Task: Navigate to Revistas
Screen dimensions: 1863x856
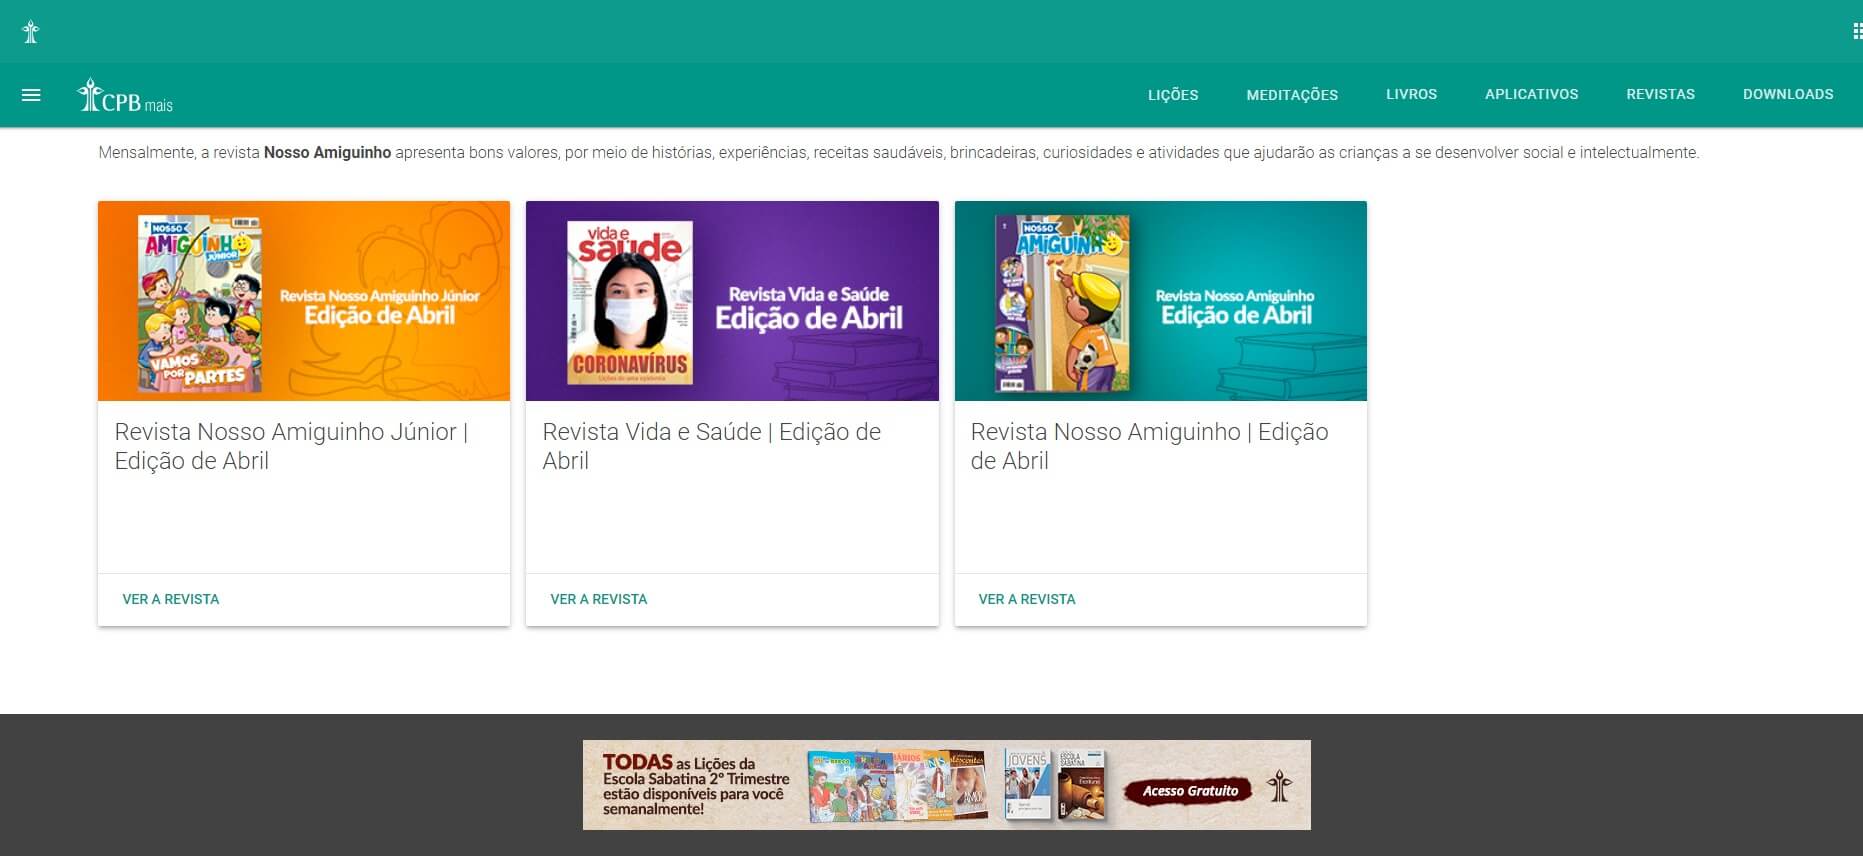Action: point(1660,94)
